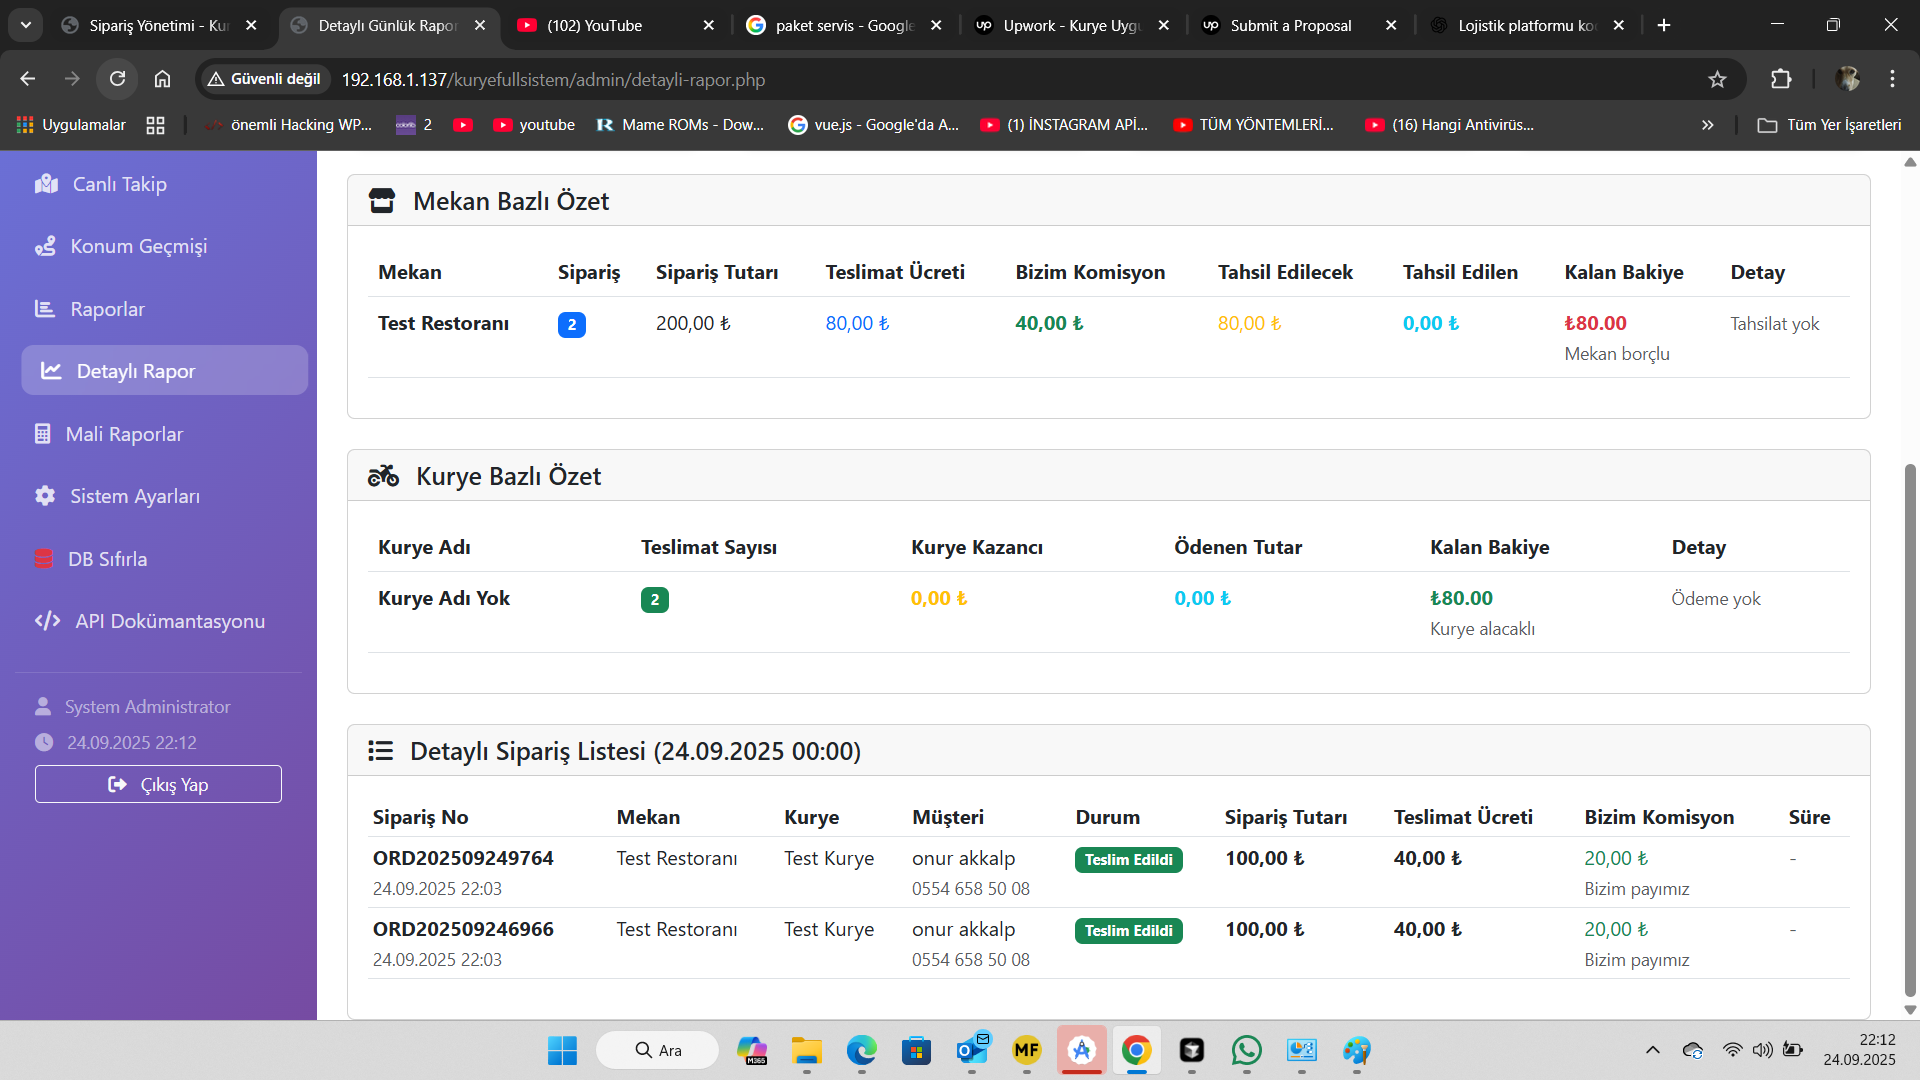Click the bookmark star in address bar
This screenshot has width=1920, height=1080.
(x=1717, y=79)
